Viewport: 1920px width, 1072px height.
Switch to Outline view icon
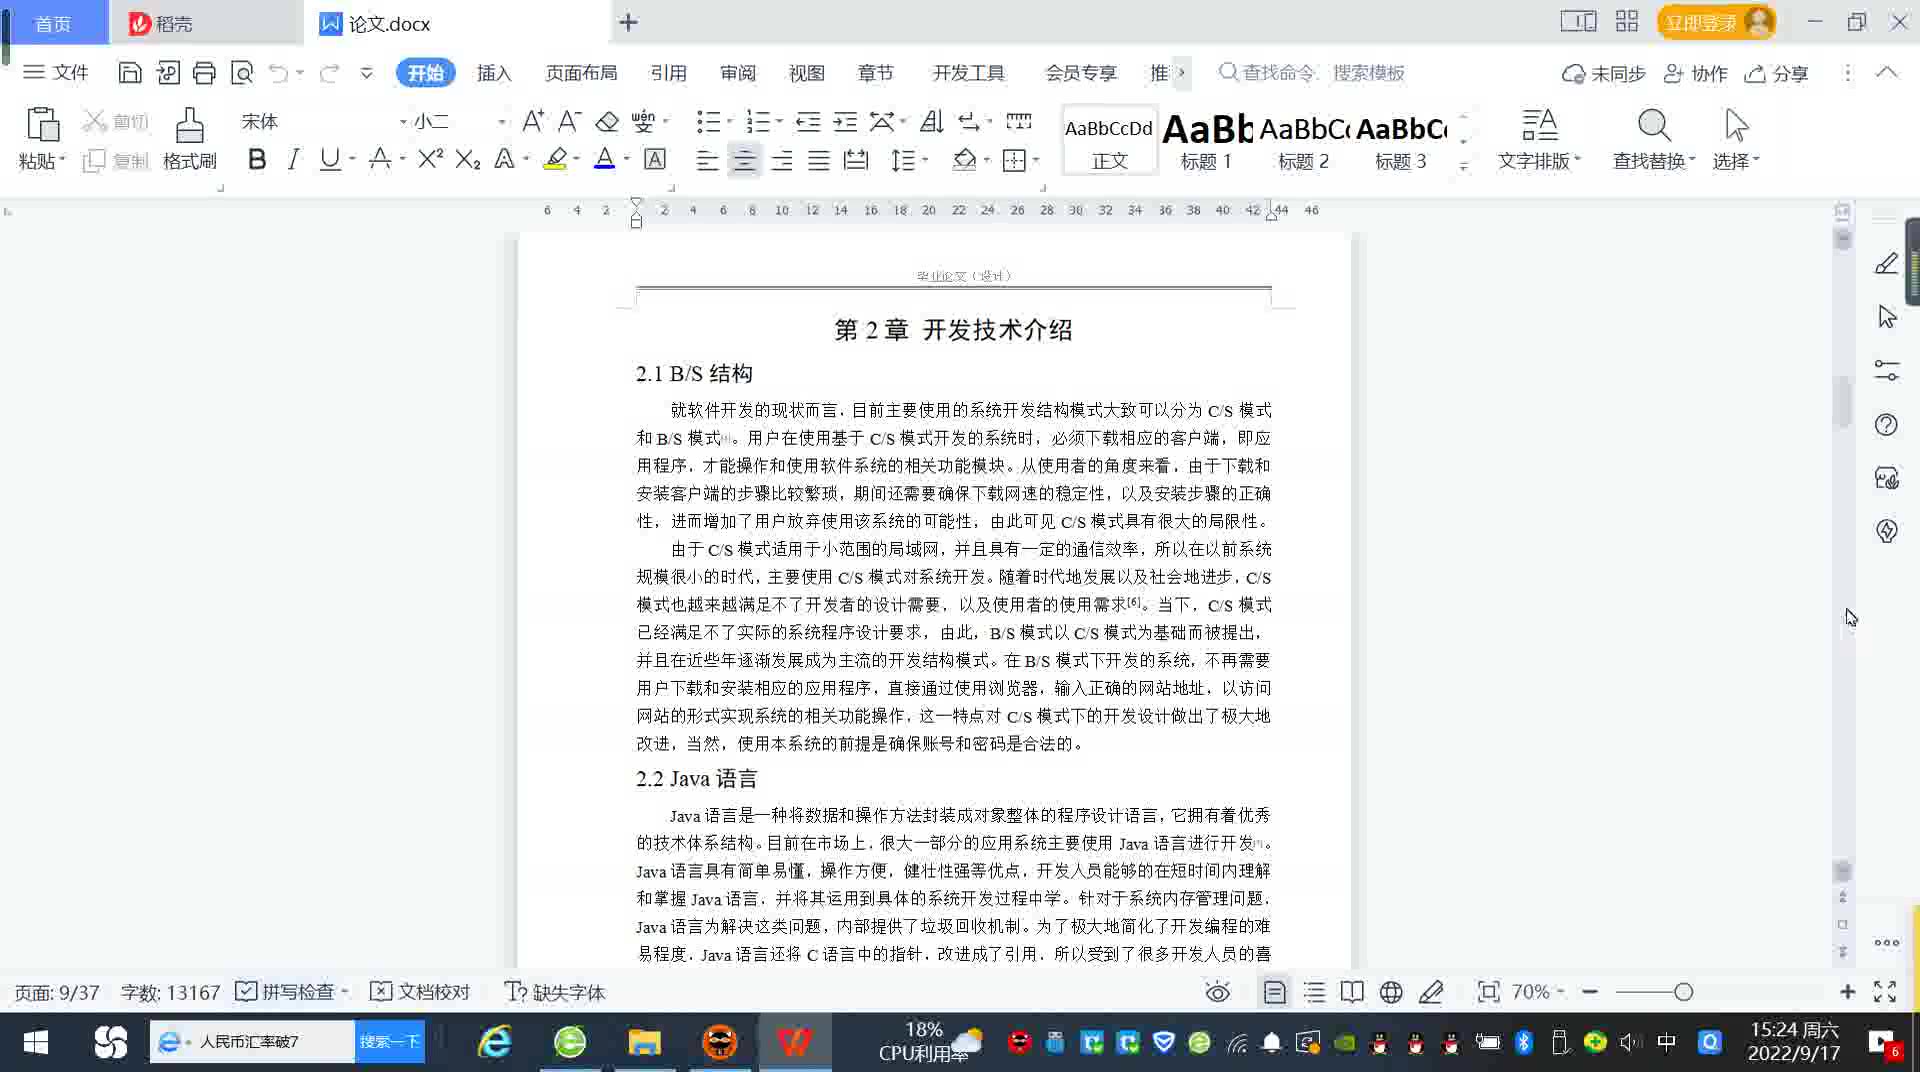click(1314, 992)
